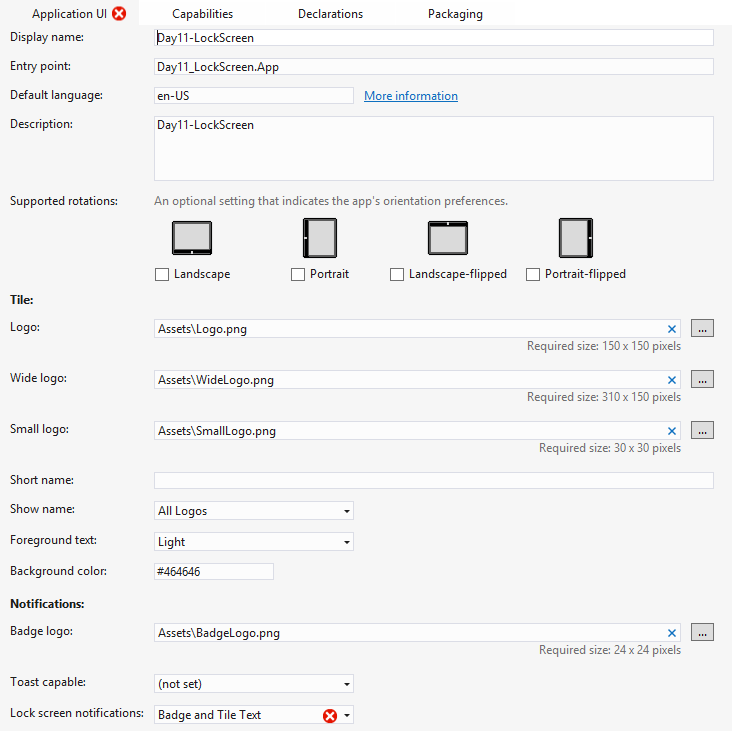Viewport: 732px width, 731px height.
Task: Open the Toast capable dropdown
Action: [x=254, y=684]
